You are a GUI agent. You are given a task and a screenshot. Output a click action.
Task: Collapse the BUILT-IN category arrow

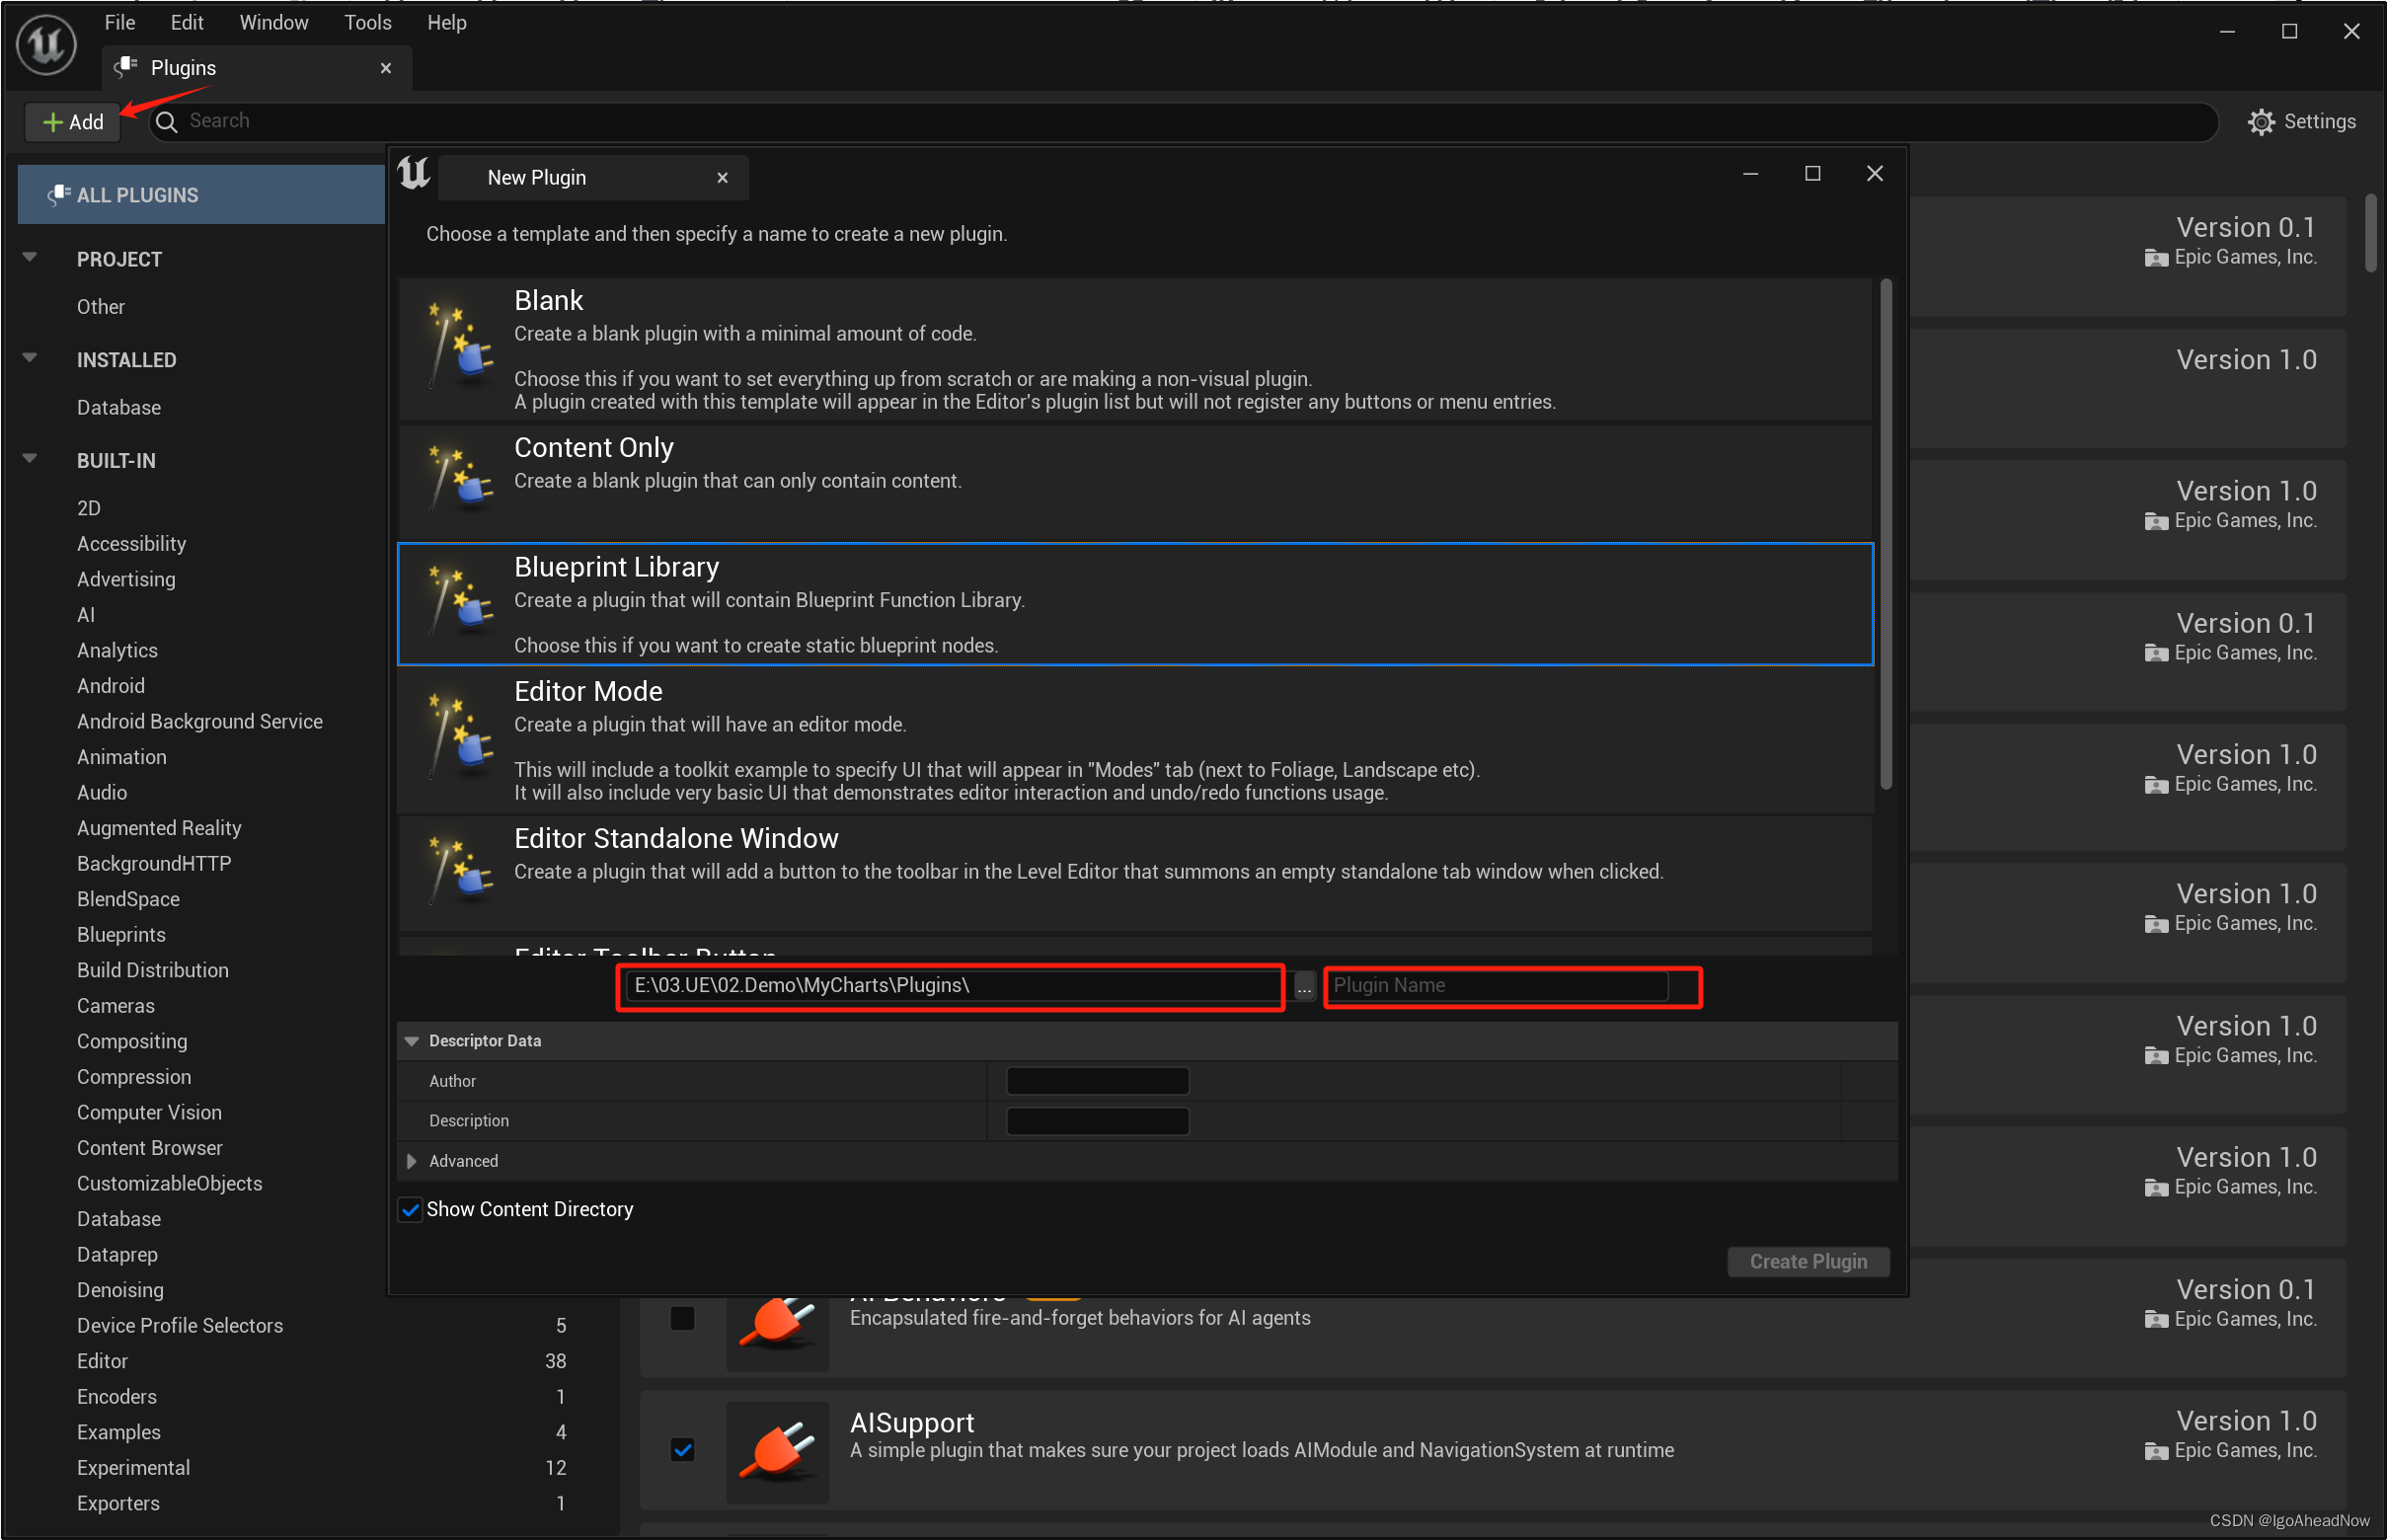(30, 459)
